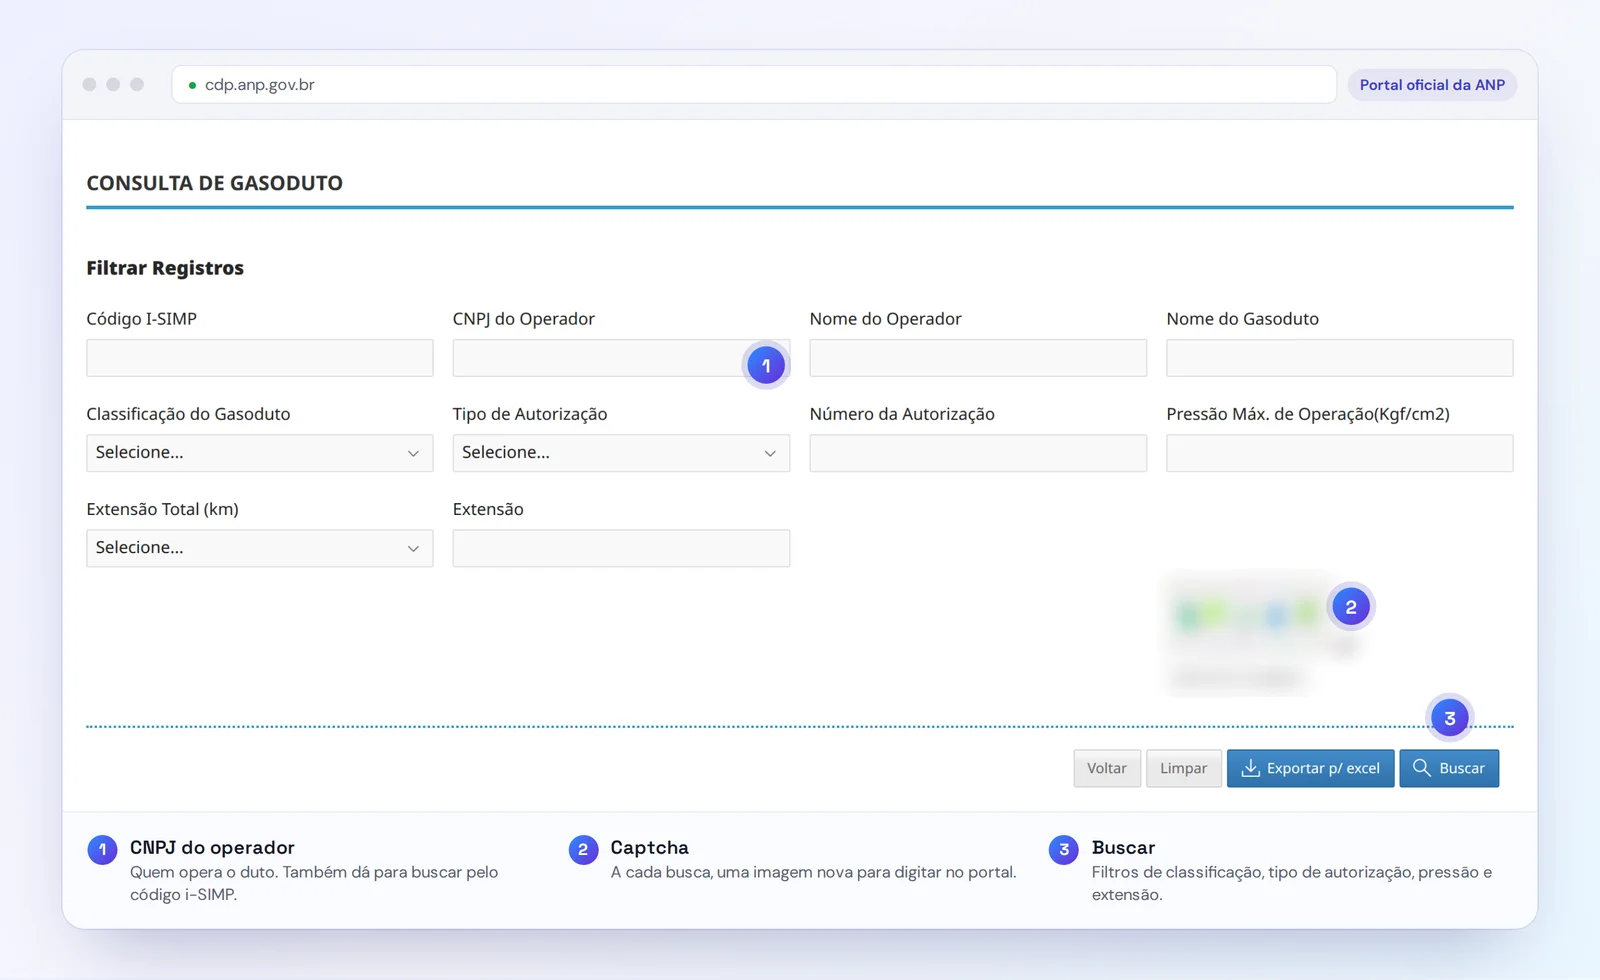This screenshot has height=980, width=1600.
Task: Click the Voltar button
Action: pos(1107,768)
